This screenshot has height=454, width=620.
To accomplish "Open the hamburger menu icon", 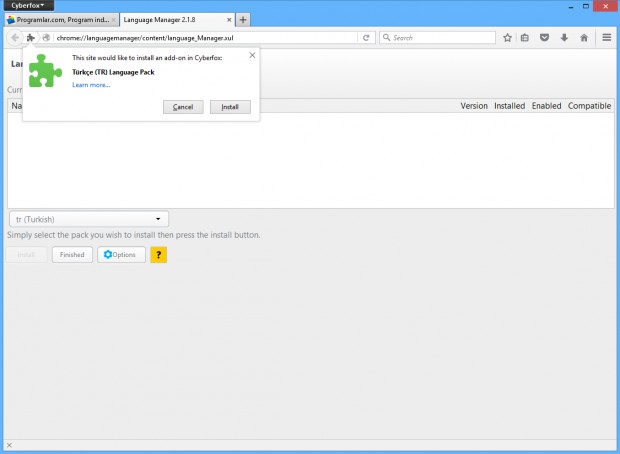I will click(x=607, y=38).
